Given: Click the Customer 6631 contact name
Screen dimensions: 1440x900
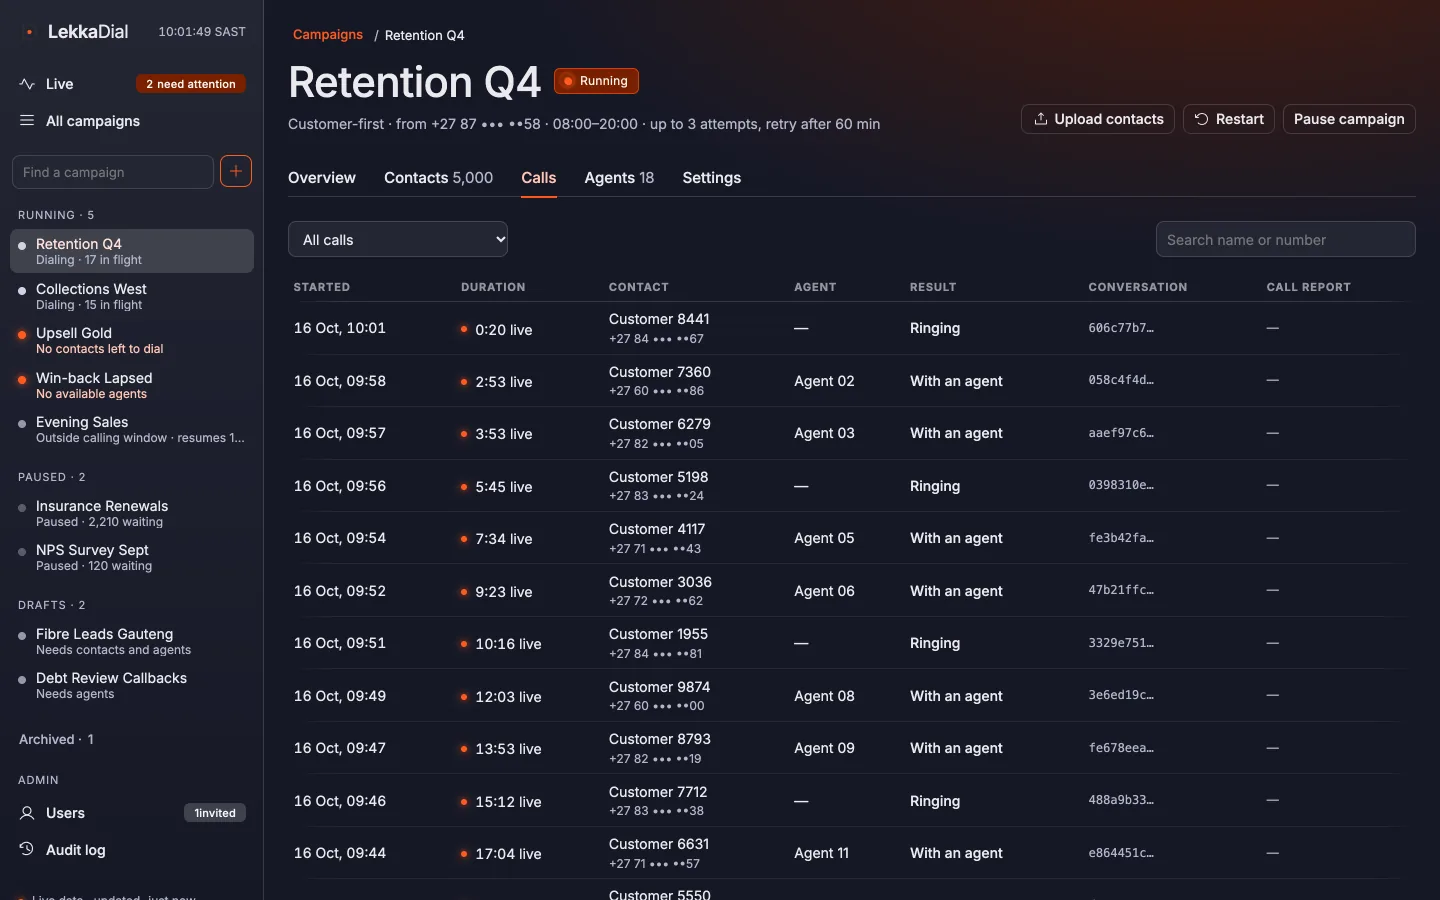Looking at the screenshot, I should 659,844.
